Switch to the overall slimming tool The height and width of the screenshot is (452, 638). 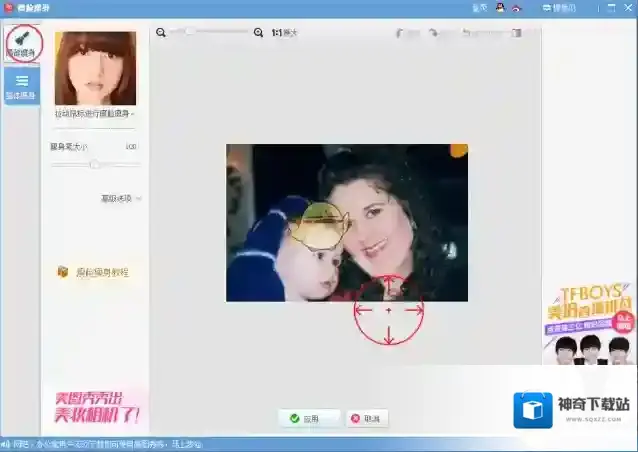pos(21,86)
